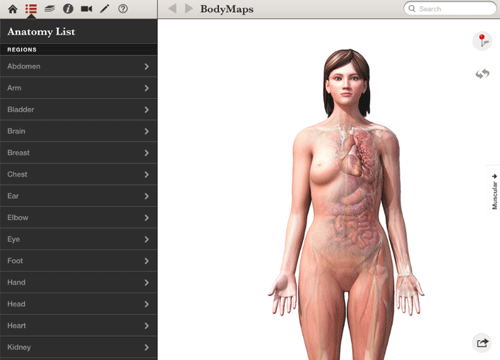Rotate the body with the swap arrows icon

482,74
